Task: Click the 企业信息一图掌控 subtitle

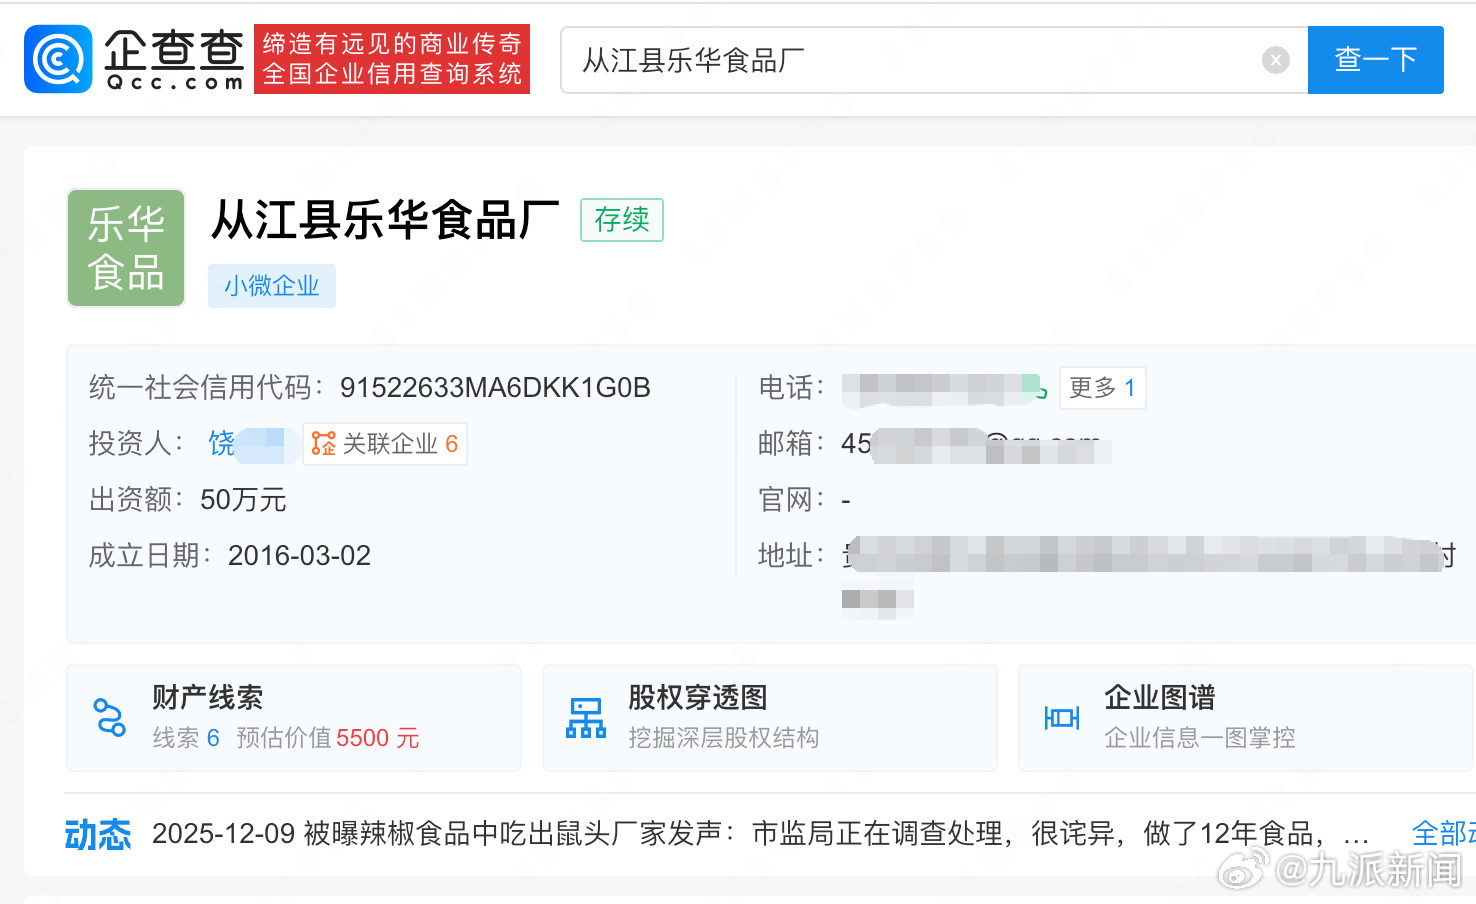Action: point(1200,738)
